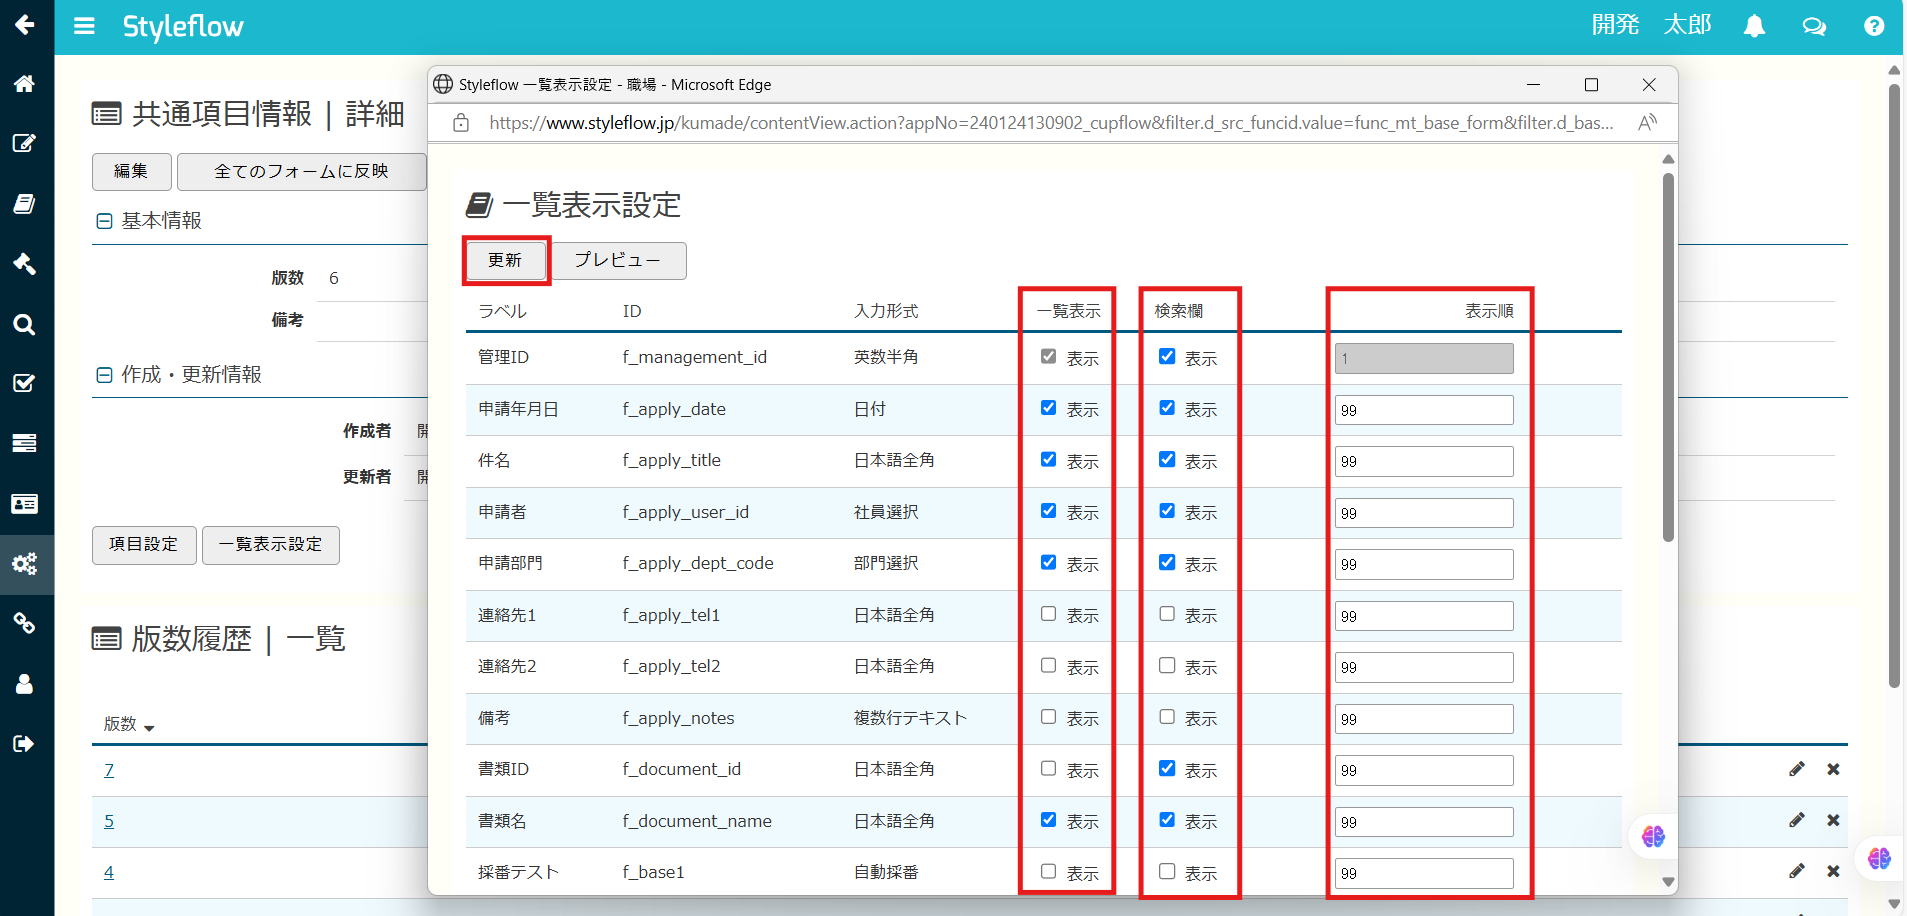This screenshot has height=916, width=1907.
Task: Click the 表示順 field for 申請年月日
Action: click(1422, 409)
